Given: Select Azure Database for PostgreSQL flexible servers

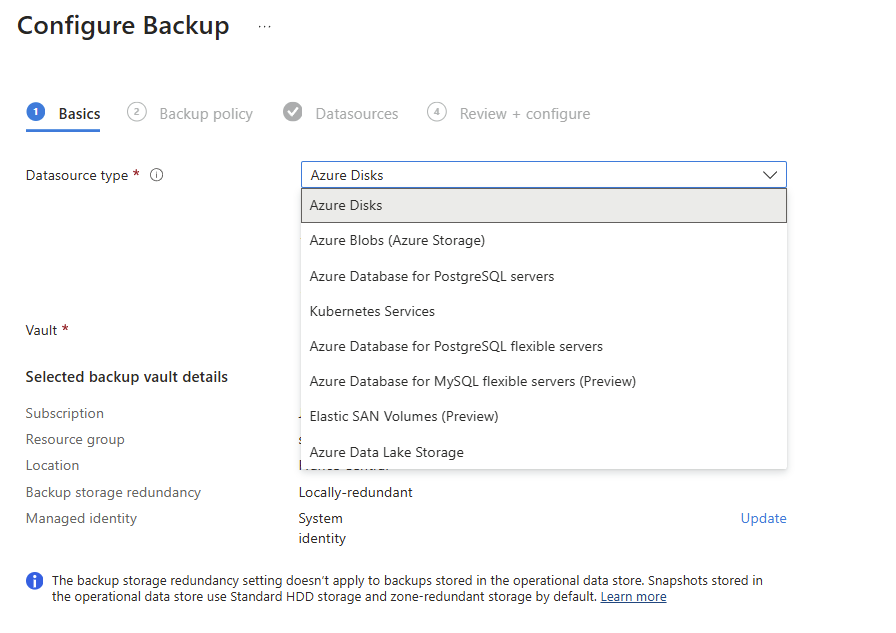Looking at the screenshot, I should pos(543,347).
